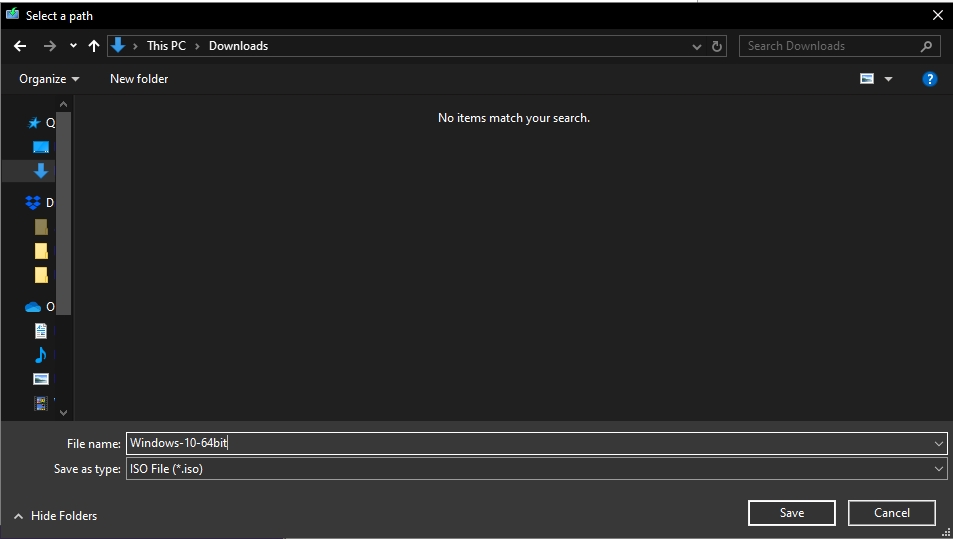953x539 pixels.
Task: Select OneDrive cloud in sidebar
Action: click(x=33, y=307)
